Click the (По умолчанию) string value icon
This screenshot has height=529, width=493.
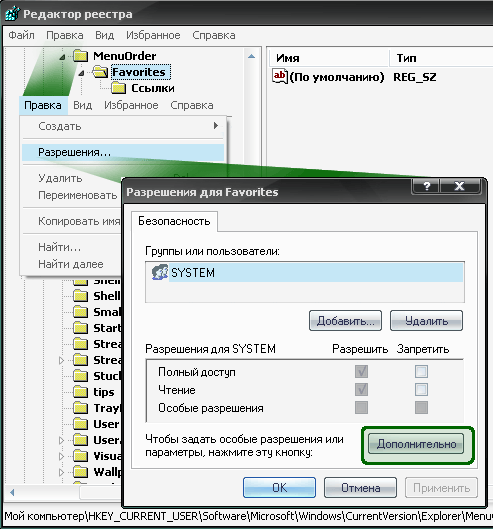(280, 76)
